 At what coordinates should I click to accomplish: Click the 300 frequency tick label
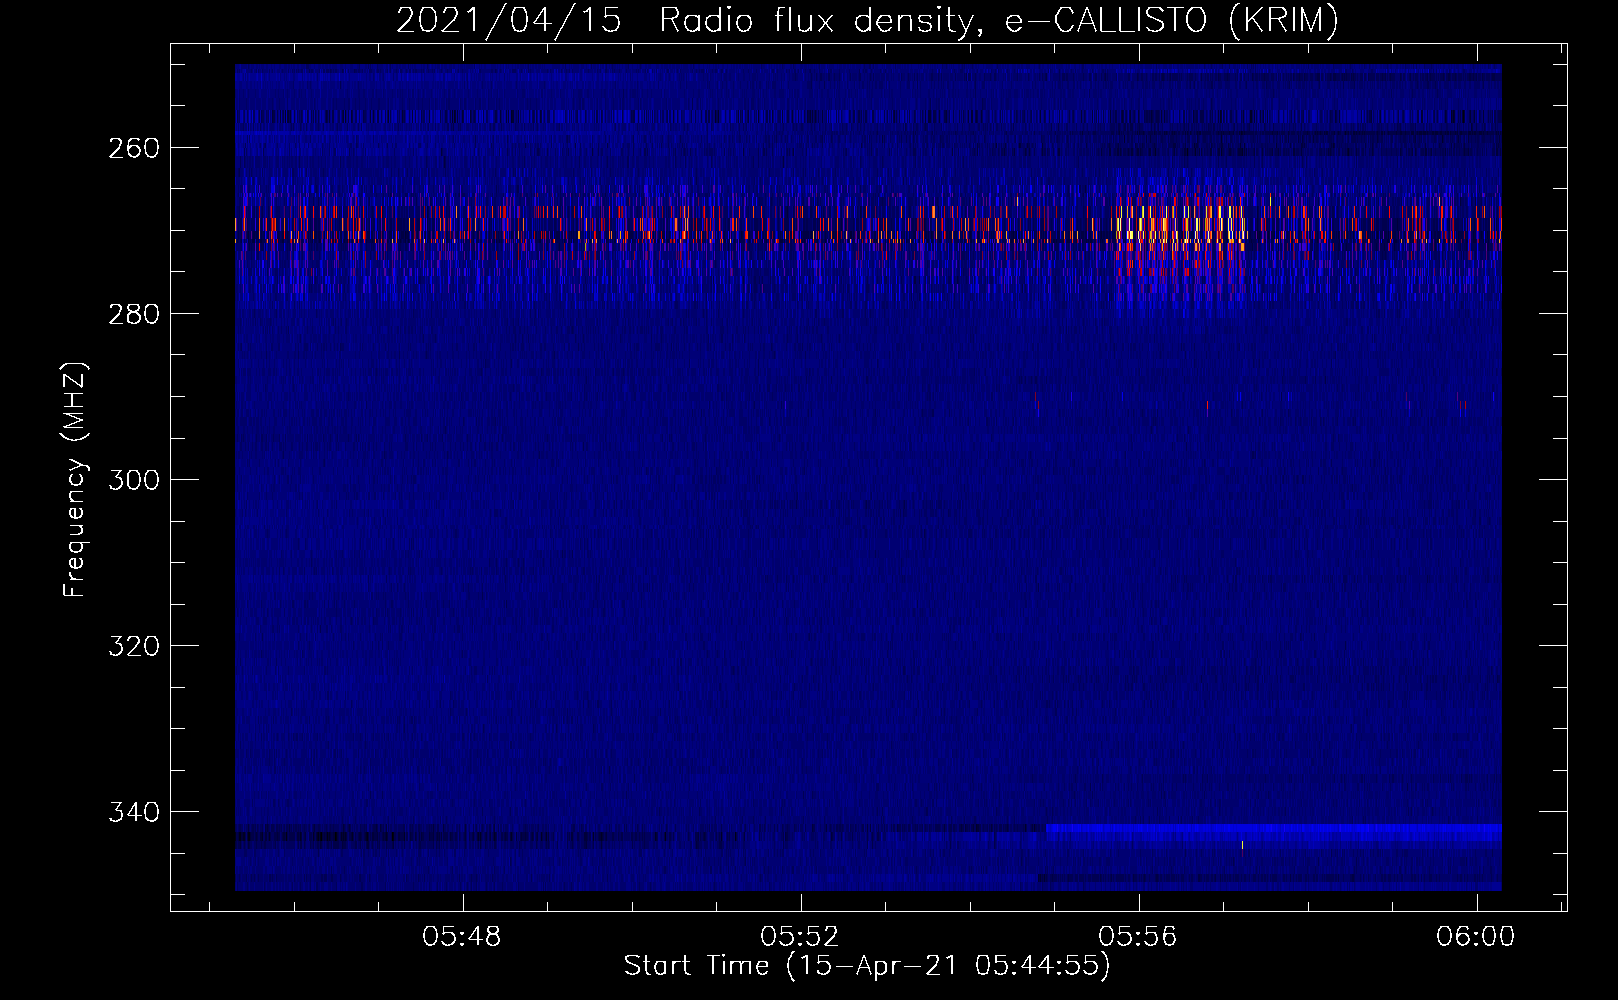click(x=133, y=480)
